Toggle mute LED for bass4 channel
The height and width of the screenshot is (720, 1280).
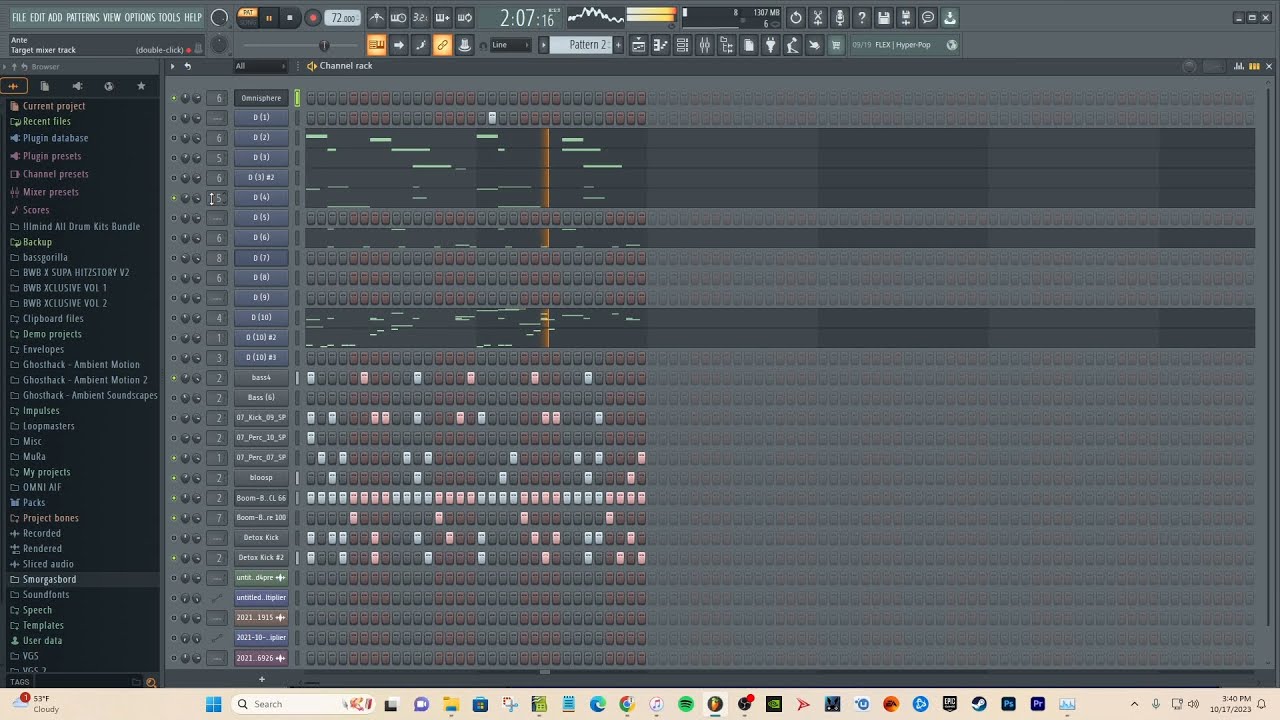pyautogui.click(x=174, y=378)
